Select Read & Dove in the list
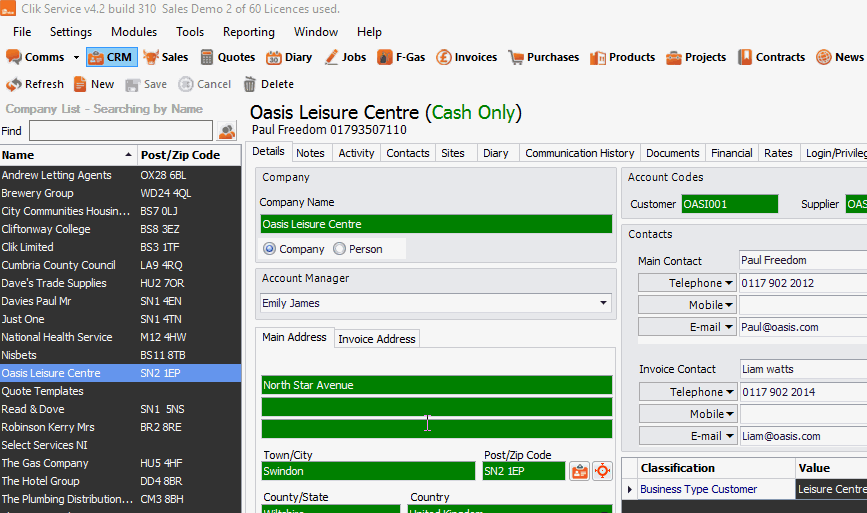Screen dimensions: 867x513 click(121, 409)
